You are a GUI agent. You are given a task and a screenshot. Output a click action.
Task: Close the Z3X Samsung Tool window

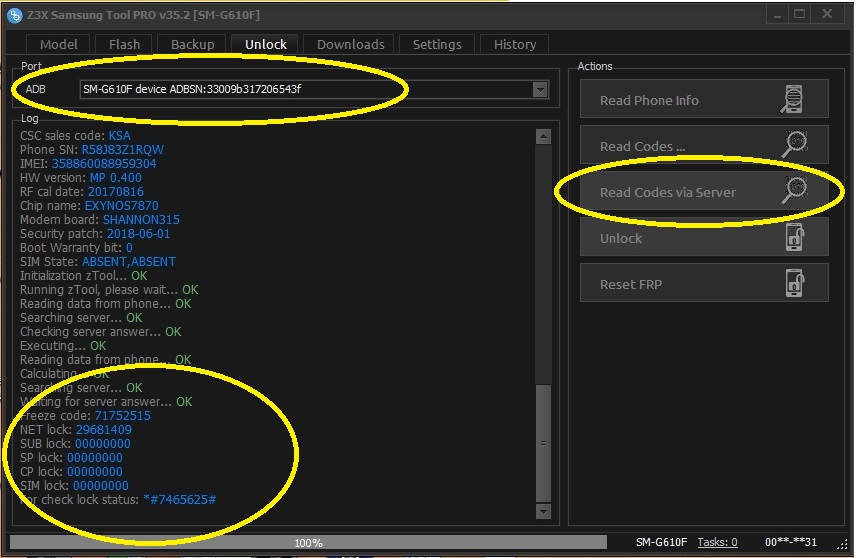(x=828, y=15)
